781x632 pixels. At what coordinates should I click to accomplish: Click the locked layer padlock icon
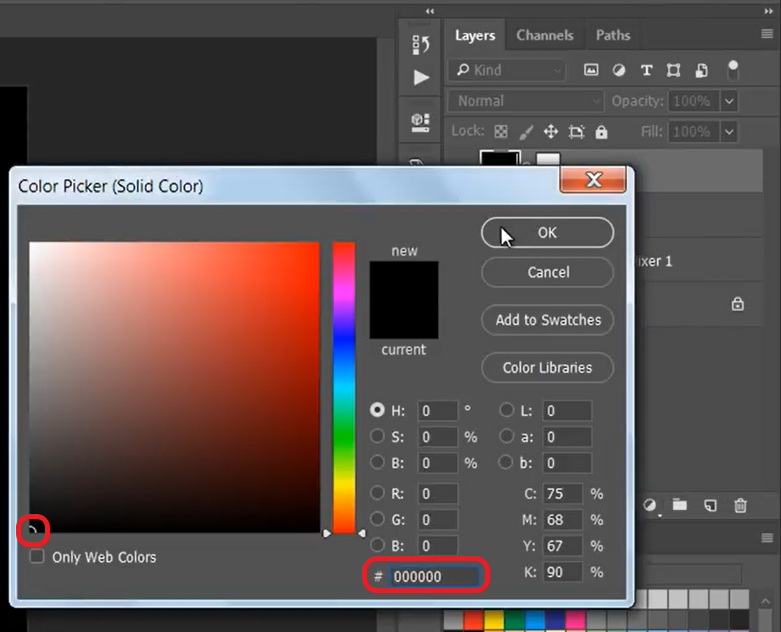tap(738, 304)
